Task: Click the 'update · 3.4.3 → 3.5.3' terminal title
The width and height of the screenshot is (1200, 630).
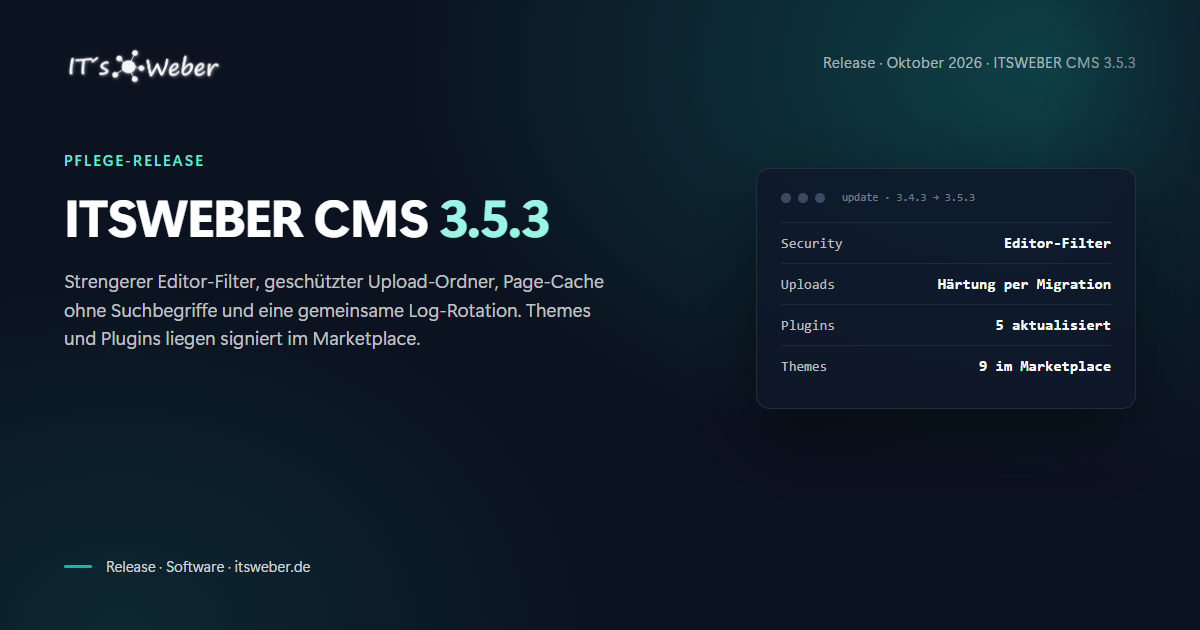Action: [908, 198]
